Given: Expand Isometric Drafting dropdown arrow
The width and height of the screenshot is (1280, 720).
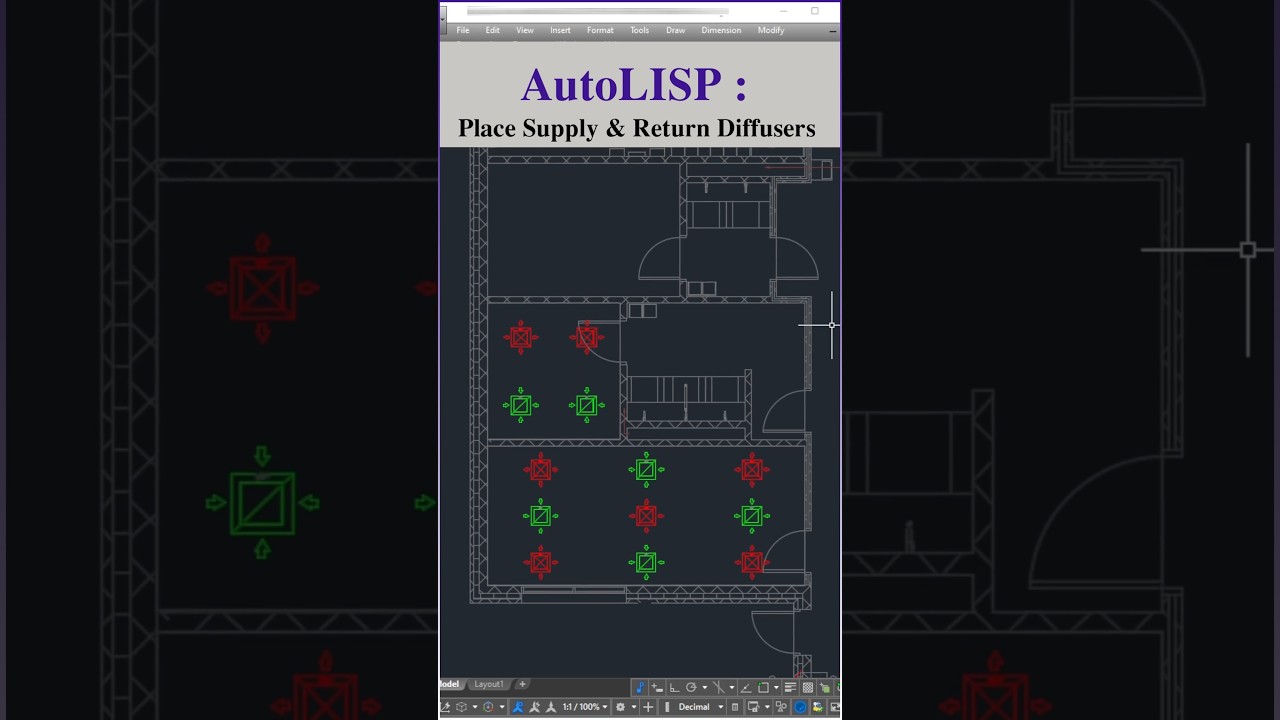Looking at the screenshot, I should (x=732, y=688).
